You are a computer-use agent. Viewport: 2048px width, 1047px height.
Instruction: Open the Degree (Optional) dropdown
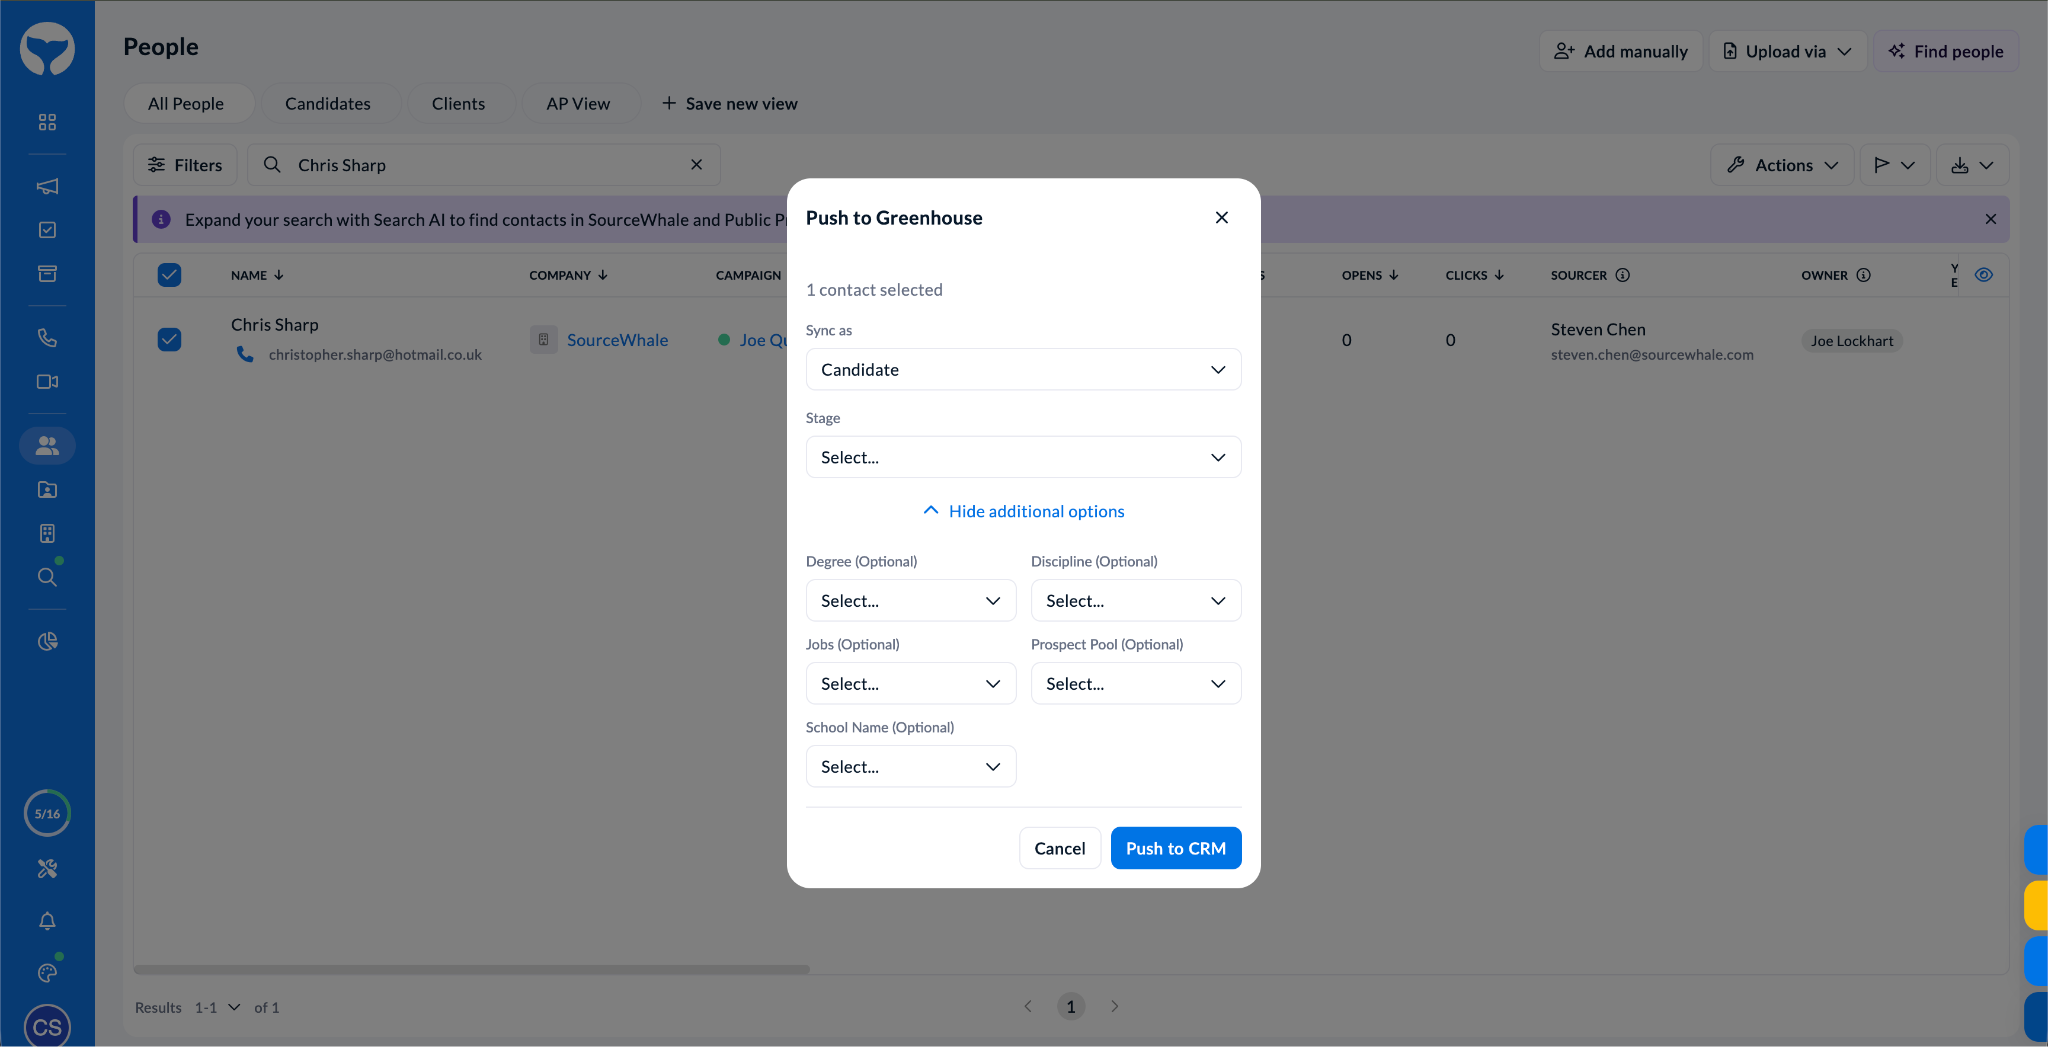[x=911, y=601]
